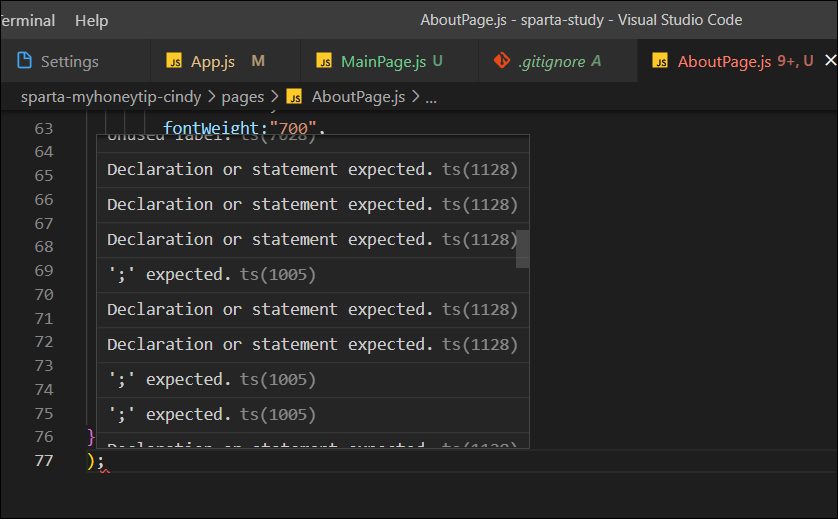Viewport: 838px width, 519px height.
Task: Click the JS icon on AboutPage.js tab
Action: (x=660, y=60)
